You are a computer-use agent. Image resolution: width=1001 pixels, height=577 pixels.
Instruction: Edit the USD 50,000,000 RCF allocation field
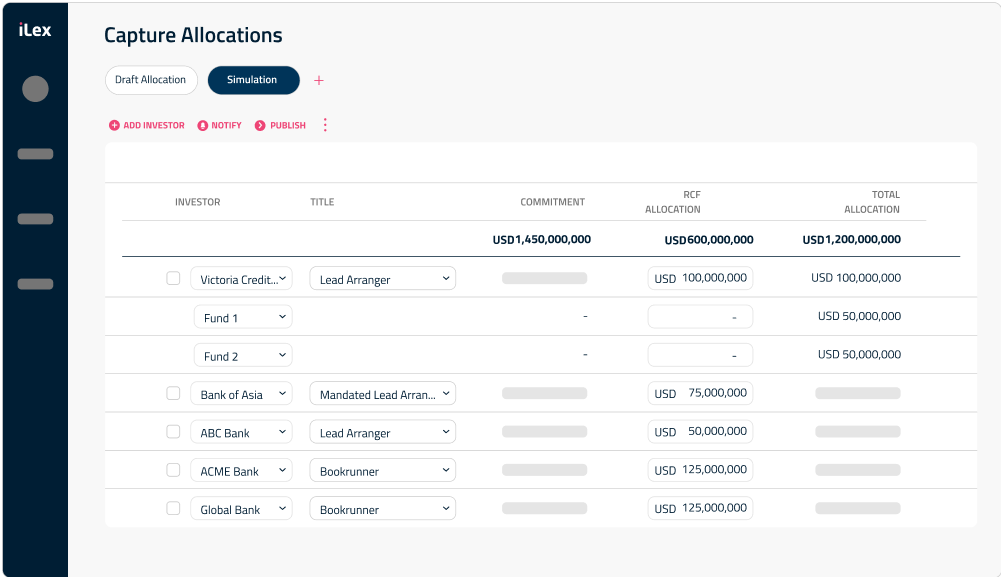pos(700,431)
